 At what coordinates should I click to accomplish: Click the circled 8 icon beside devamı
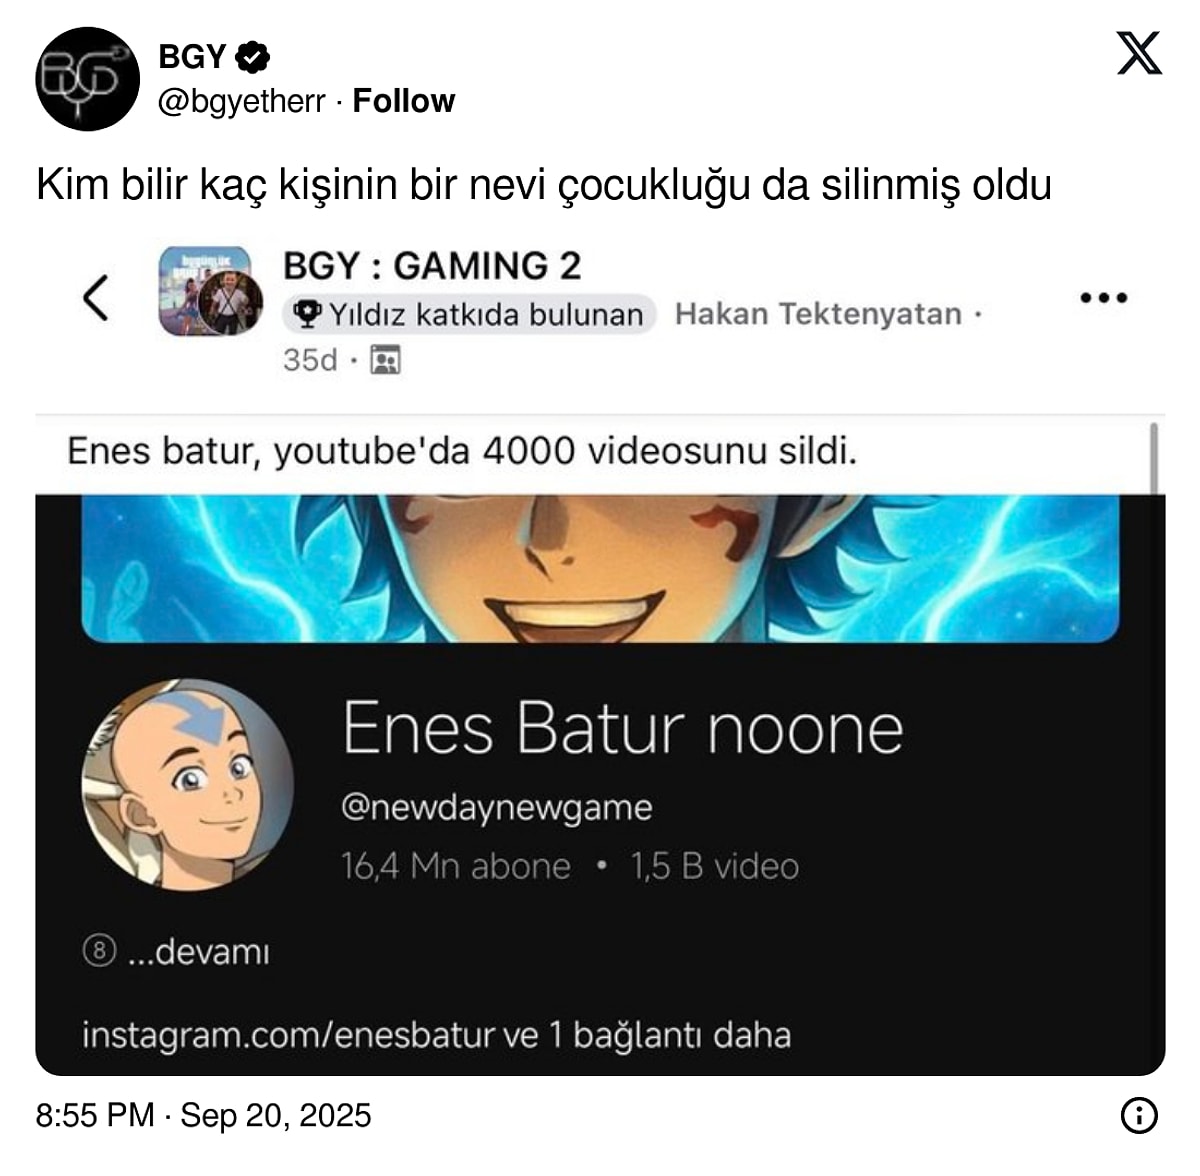click(99, 951)
